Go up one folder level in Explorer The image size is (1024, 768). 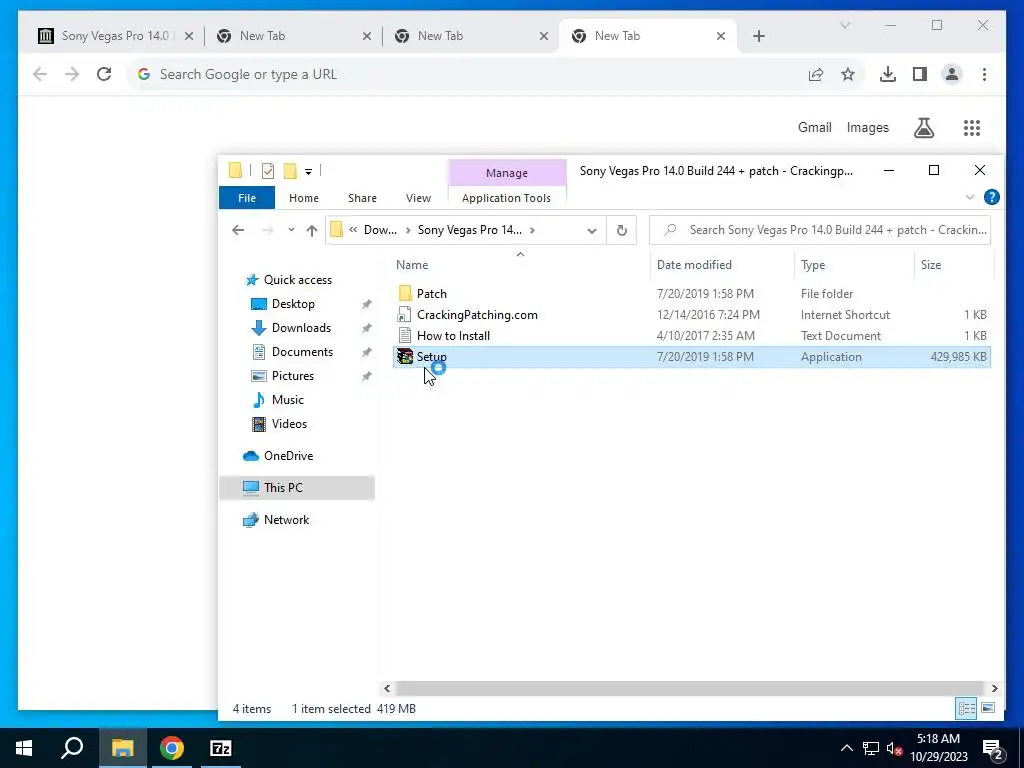click(312, 230)
